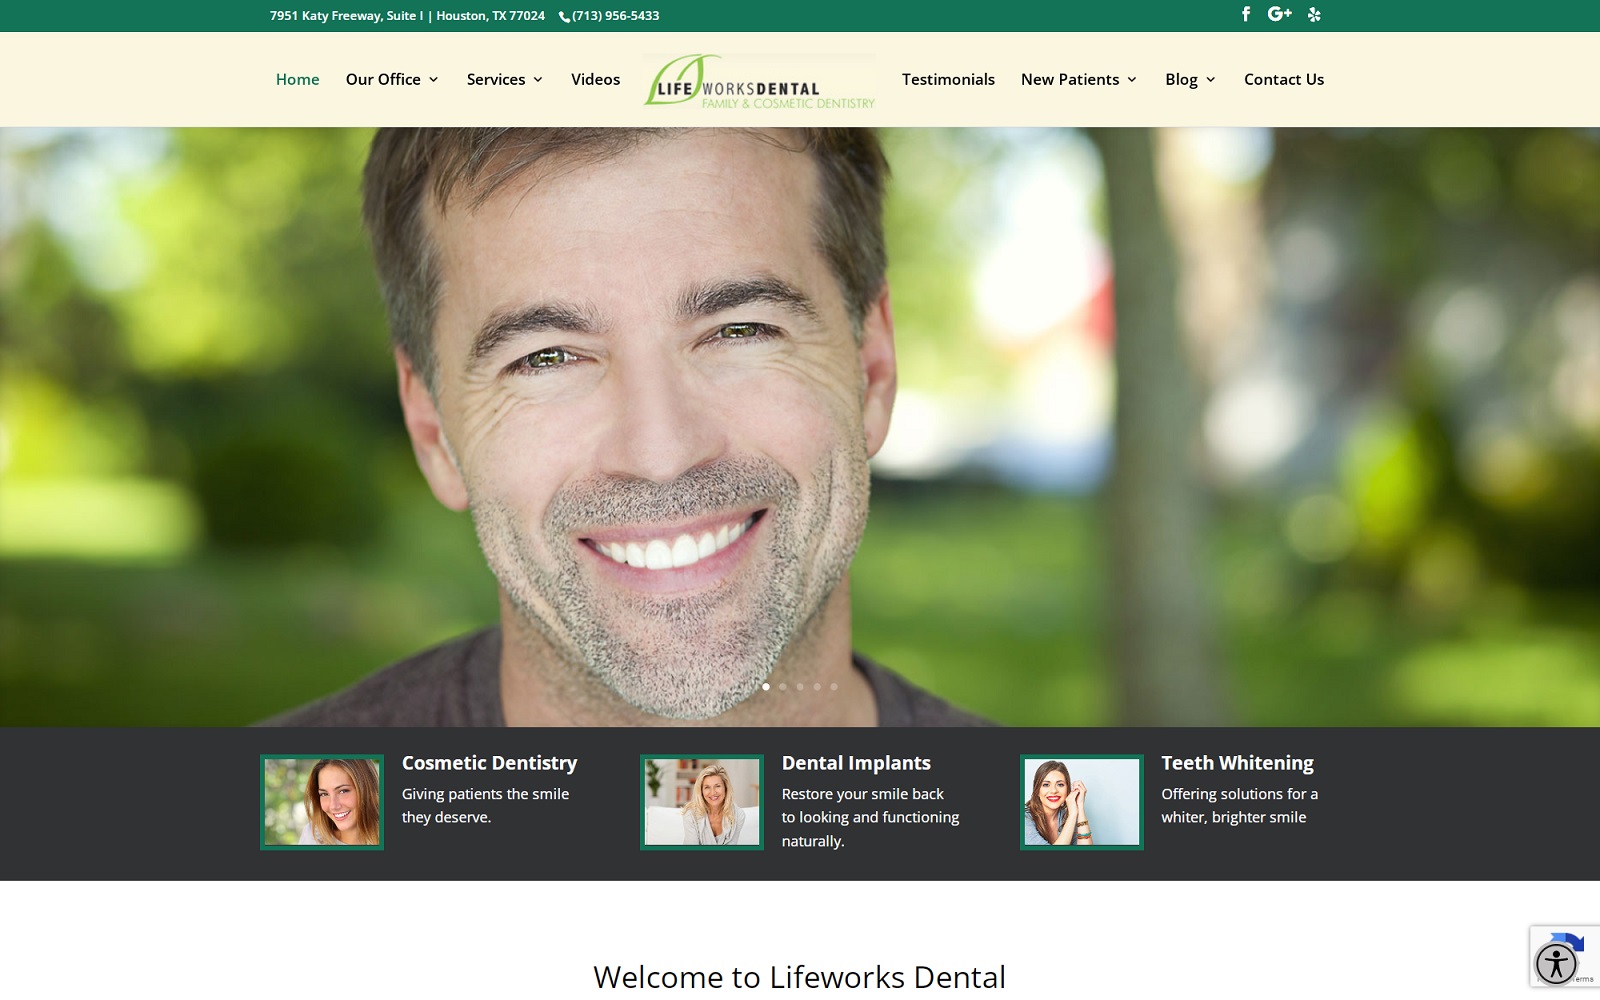Click 'Giving patients the smile they deserve' text
The height and width of the screenshot is (1000, 1600).
point(485,806)
